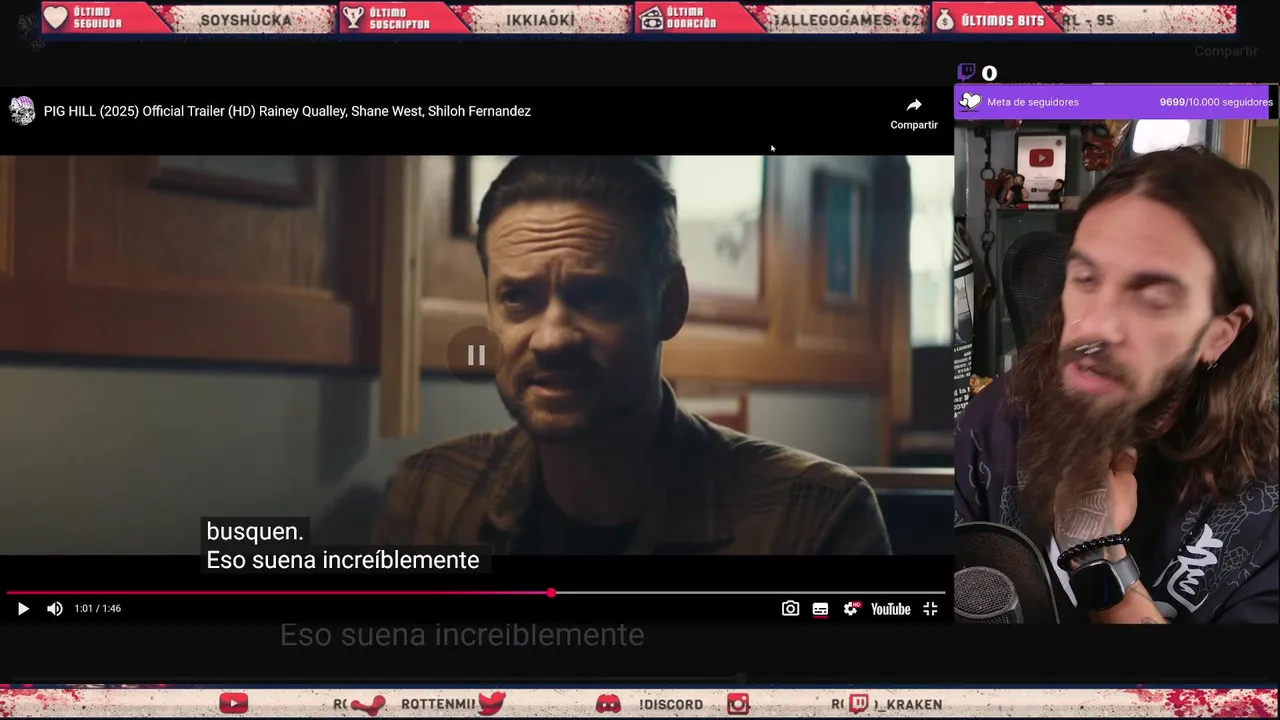Click the play button in the player controls
The image size is (1280, 720).
pos(23,609)
